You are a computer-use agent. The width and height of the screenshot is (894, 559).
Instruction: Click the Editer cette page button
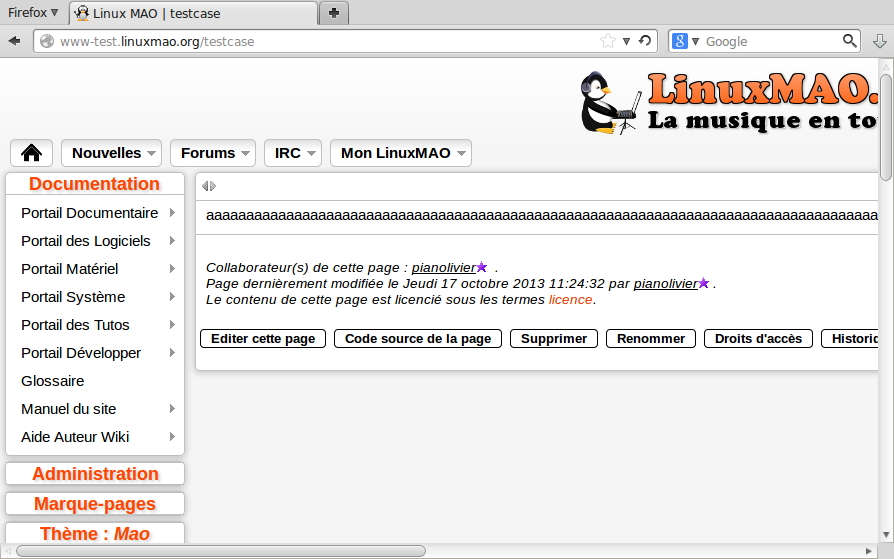click(x=263, y=338)
